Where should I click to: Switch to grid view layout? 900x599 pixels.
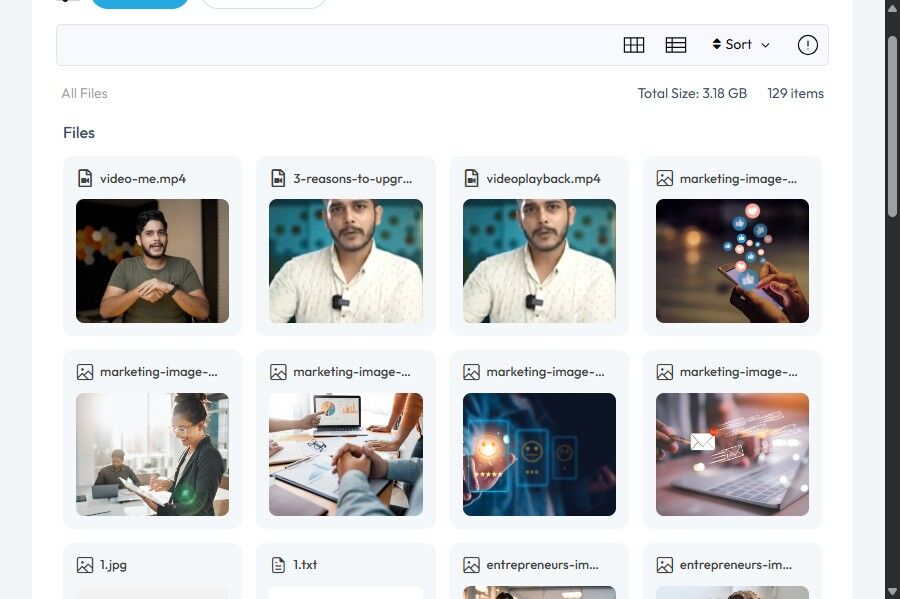pyautogui.click(x=634, y=45)
